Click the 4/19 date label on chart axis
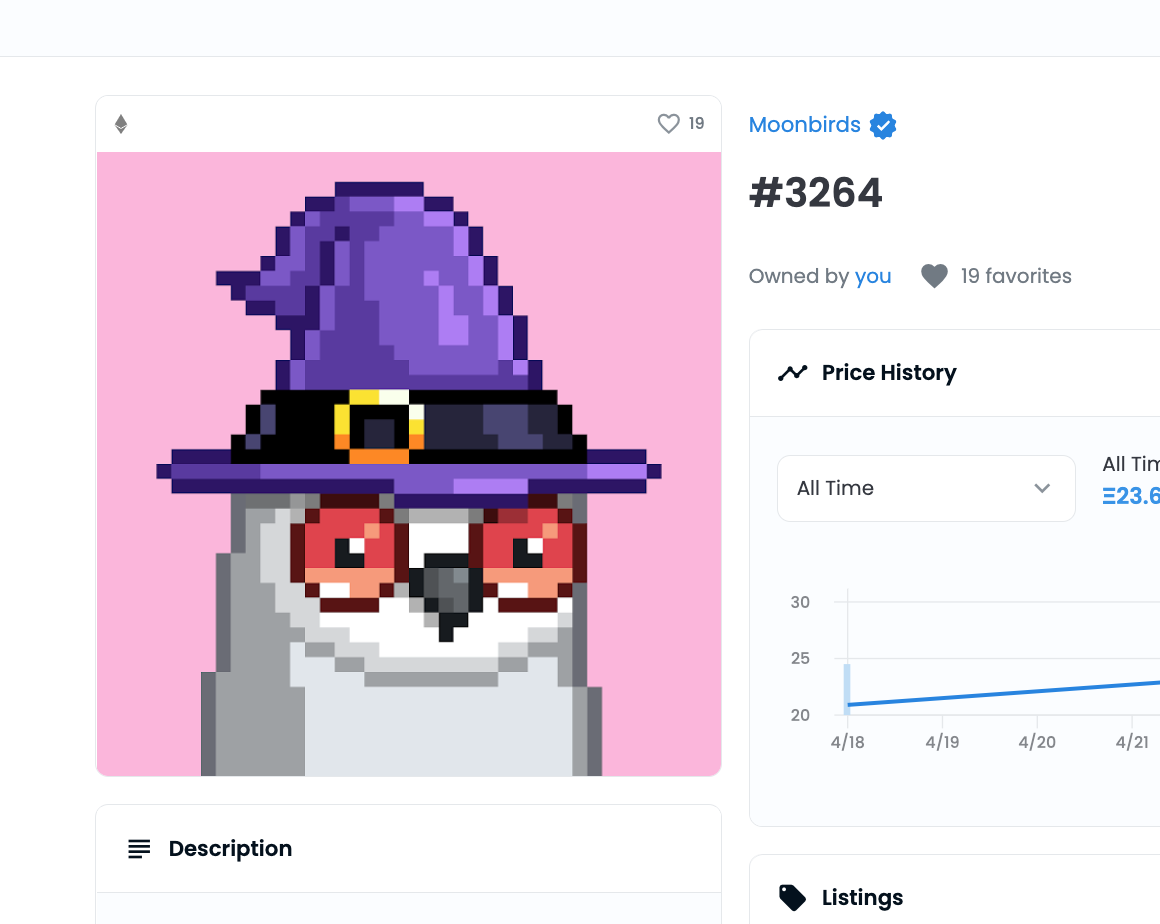 942,742
